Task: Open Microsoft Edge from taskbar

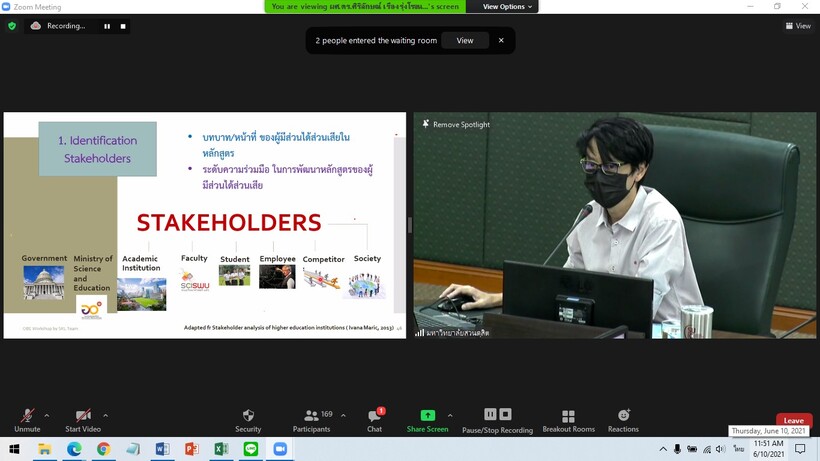Action: click(74, 449)
